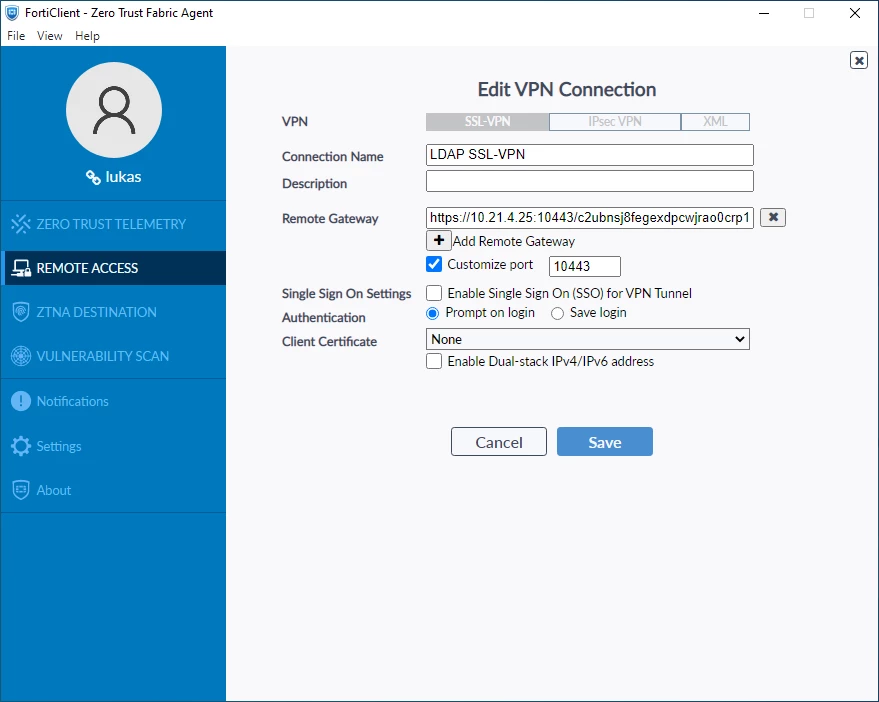
Task: Open the Client Certificate dropdown
Action: point(587,339)
